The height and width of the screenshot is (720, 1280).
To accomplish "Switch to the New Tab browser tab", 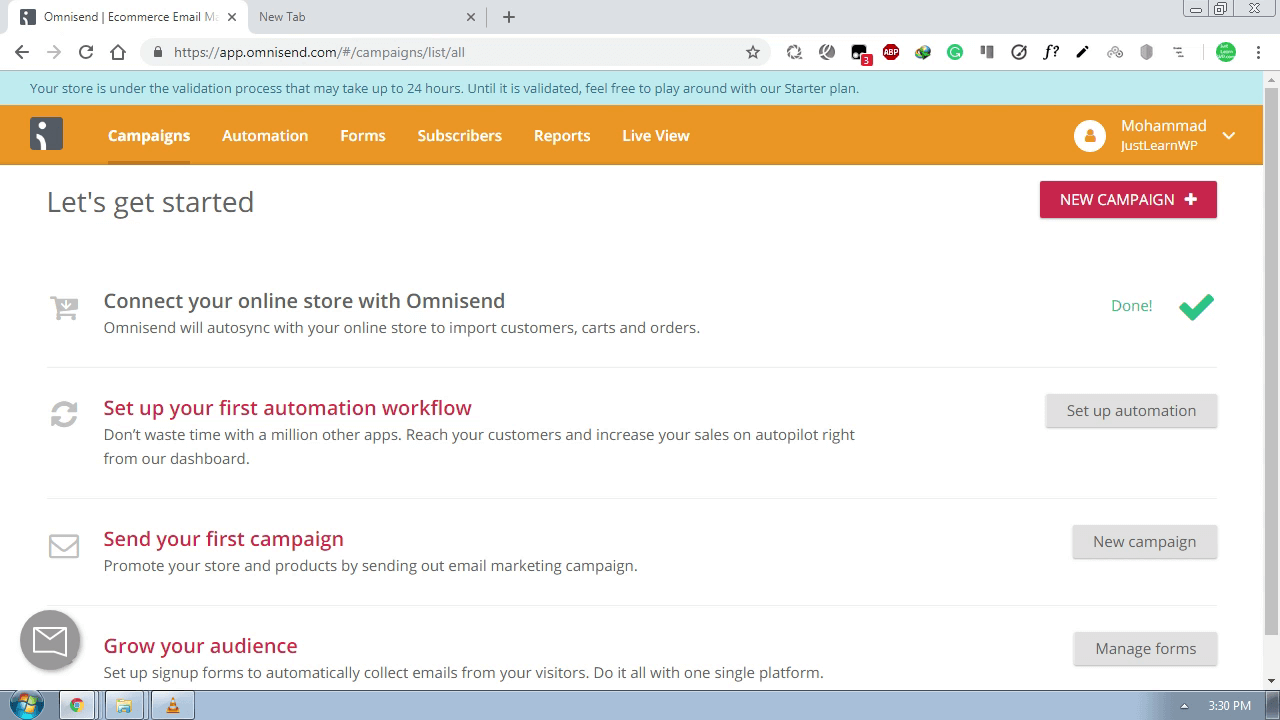I will pos(365,17).
